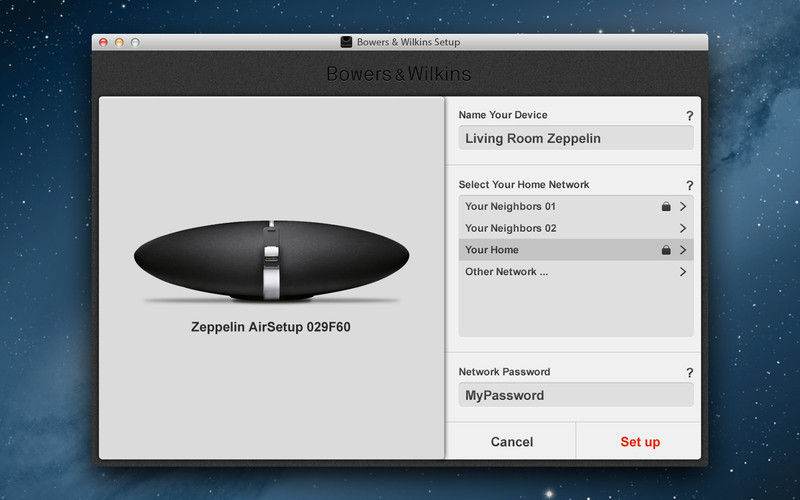
Task: Click the red Set up button
Action: click(x=640, y=441)
